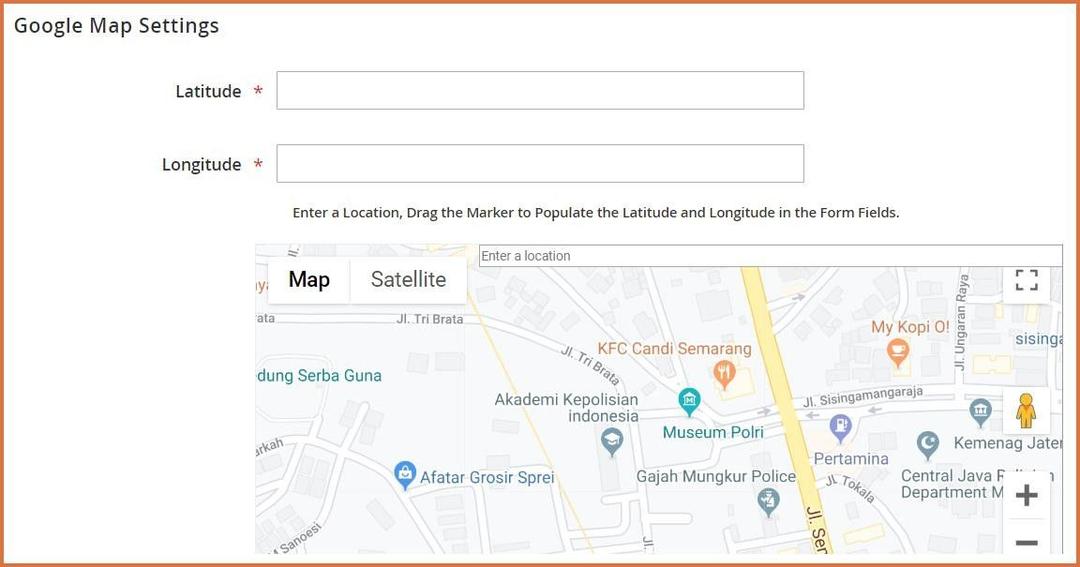Click the Akademi Kepolisian indonesia label
This screenshot has width=1080, height=567.
(x=566, y=408)
